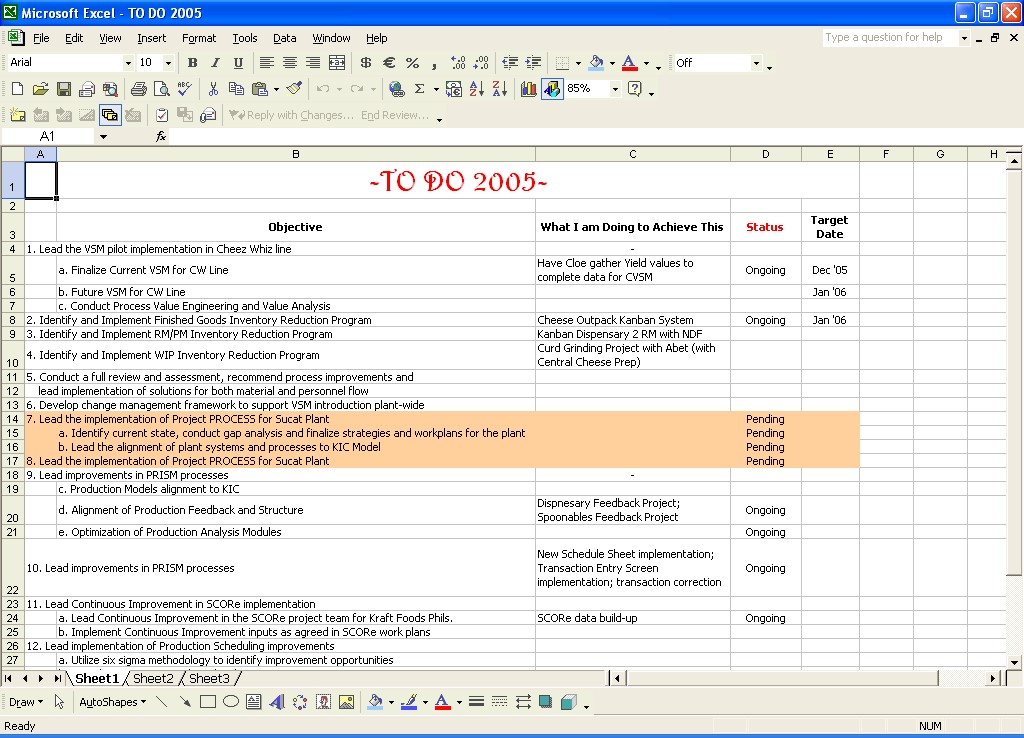Open the File menu
Screen dimensions: 1024x738
tap(41, 38)
